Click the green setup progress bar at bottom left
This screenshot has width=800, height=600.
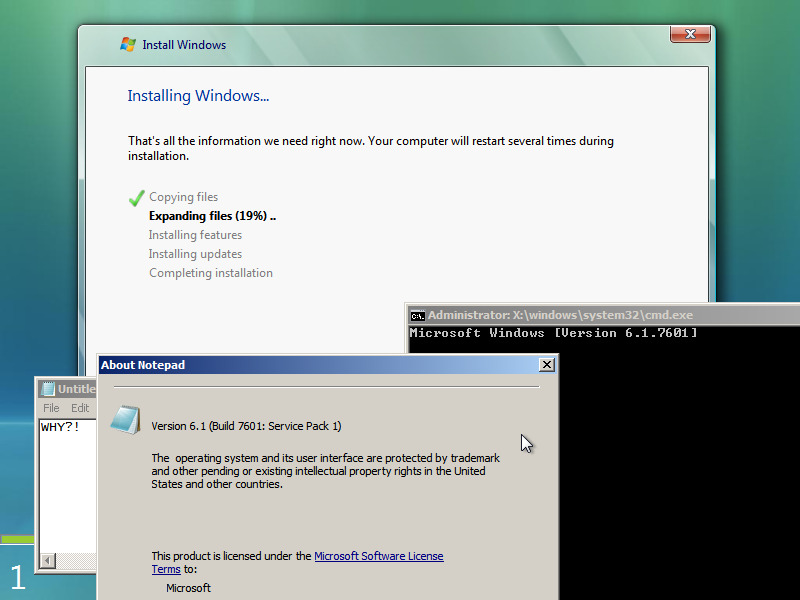(x=17, y=539)
